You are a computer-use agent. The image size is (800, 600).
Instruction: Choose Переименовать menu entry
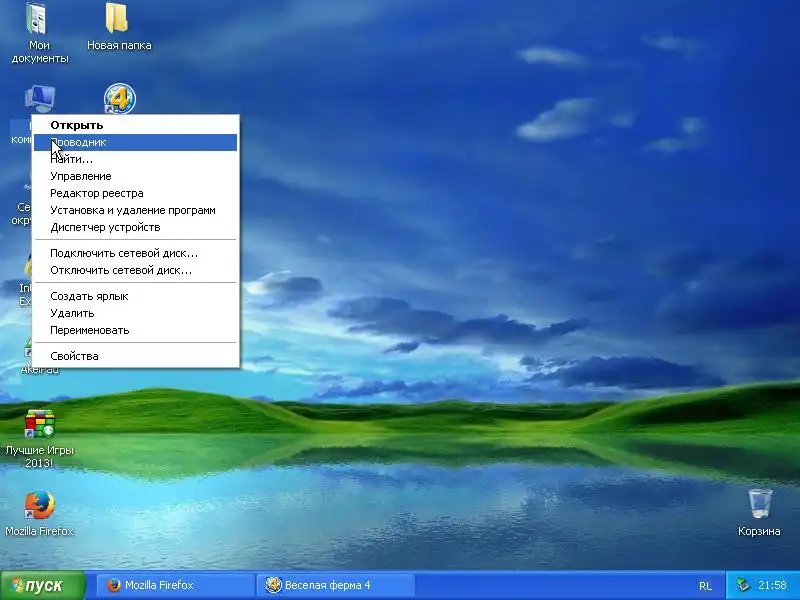pos(136,330)
